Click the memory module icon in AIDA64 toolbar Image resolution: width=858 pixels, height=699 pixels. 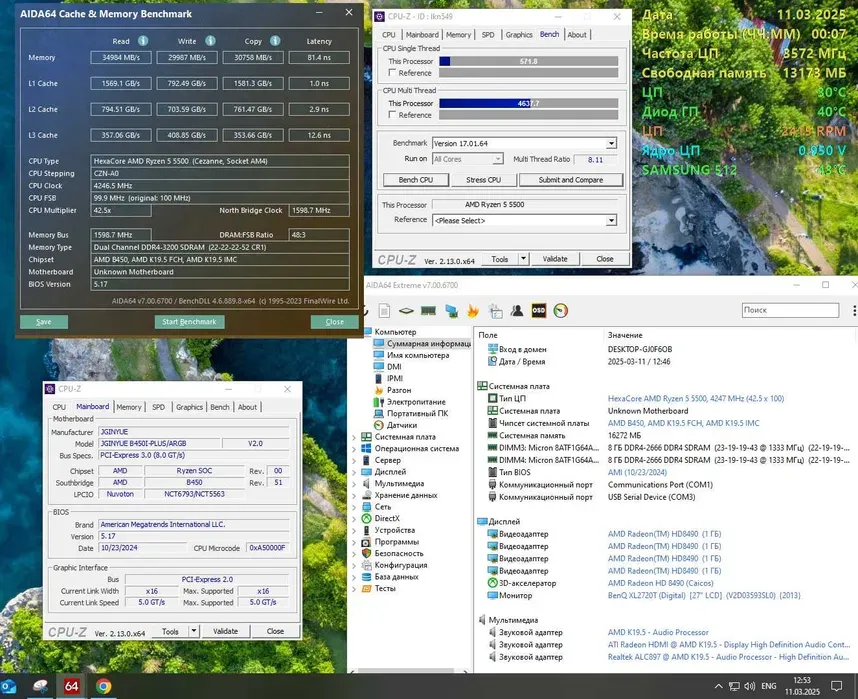coord(428,311)
